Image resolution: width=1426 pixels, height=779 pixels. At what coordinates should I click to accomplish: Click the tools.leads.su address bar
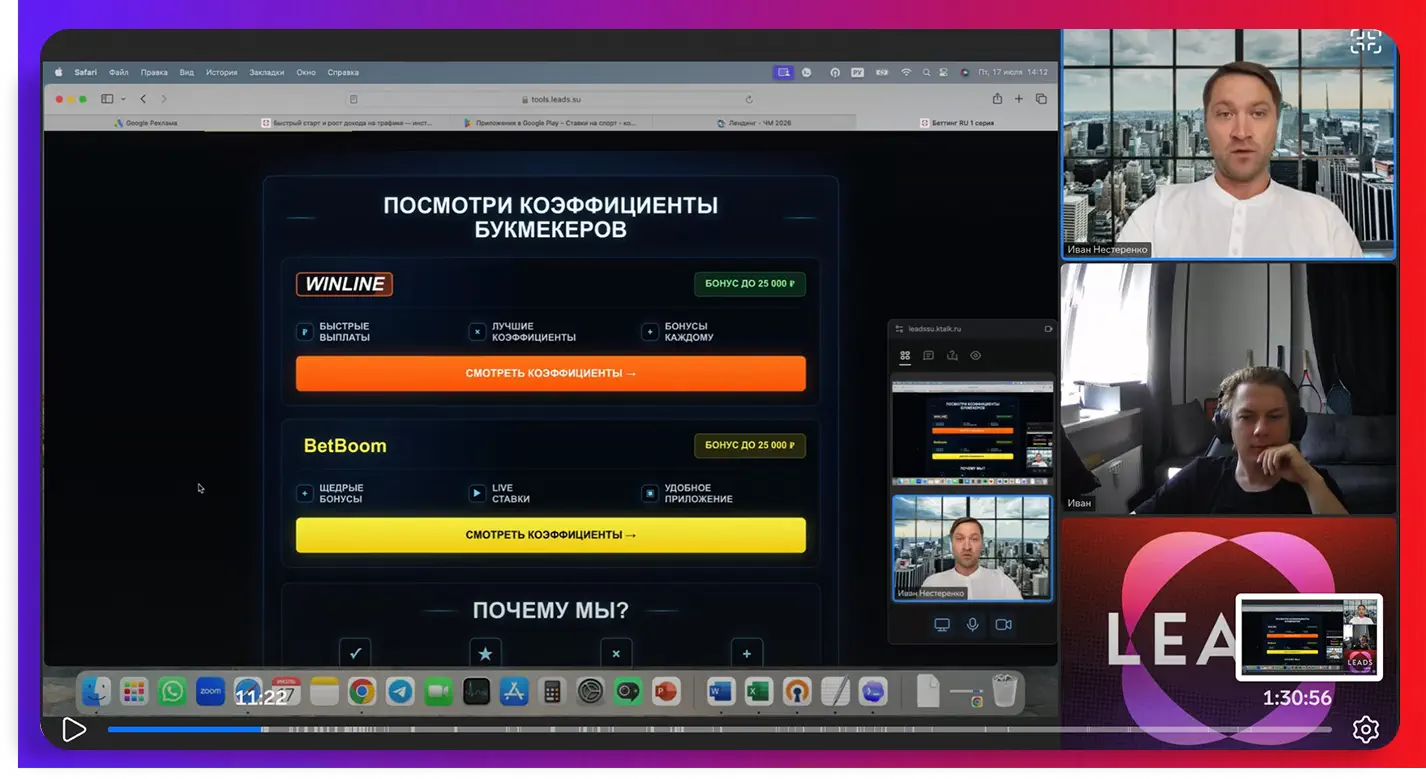tap(551, 99)
